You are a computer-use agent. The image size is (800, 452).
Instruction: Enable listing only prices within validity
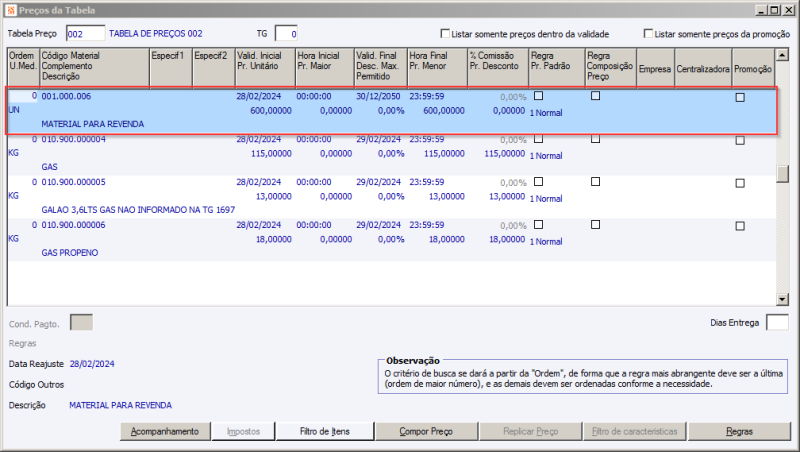(x=445, y=33)
